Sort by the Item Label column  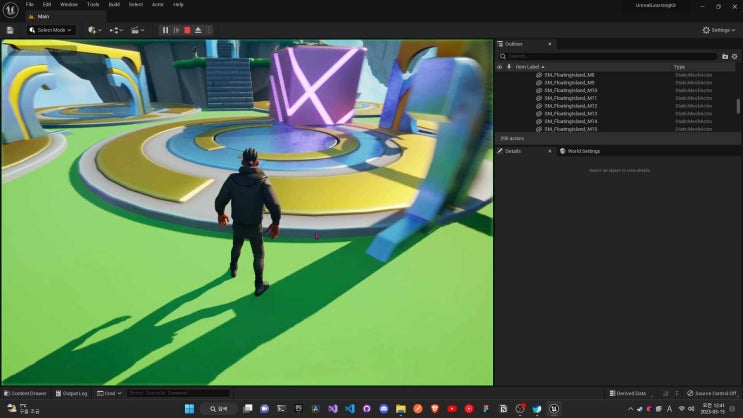click(x=529, y=67)
